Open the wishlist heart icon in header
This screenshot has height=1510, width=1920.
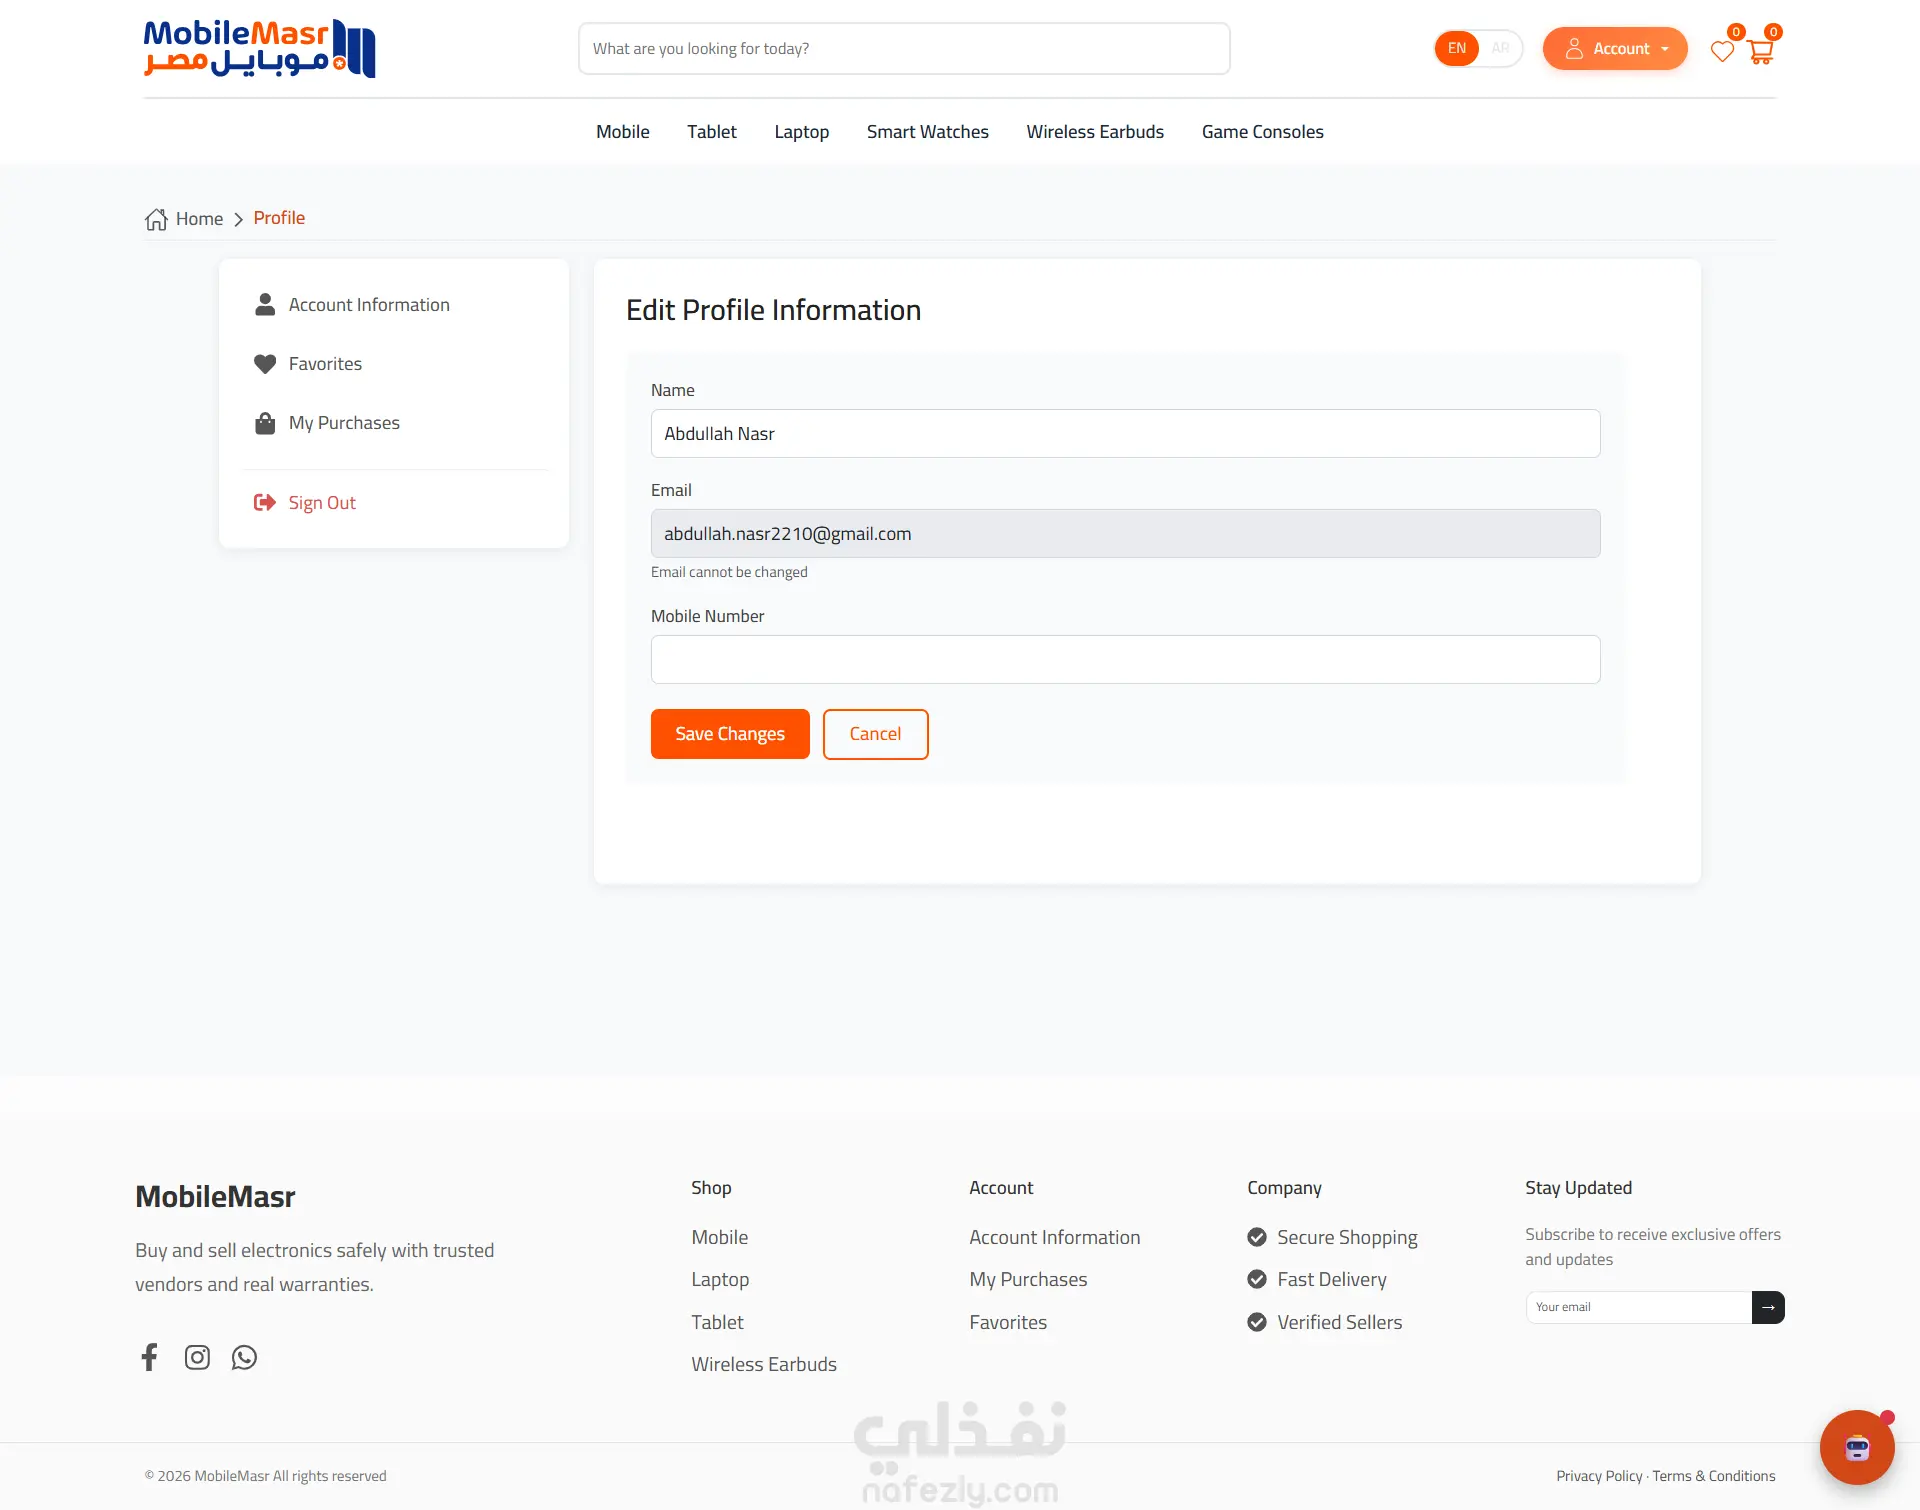pos(1722,51)
